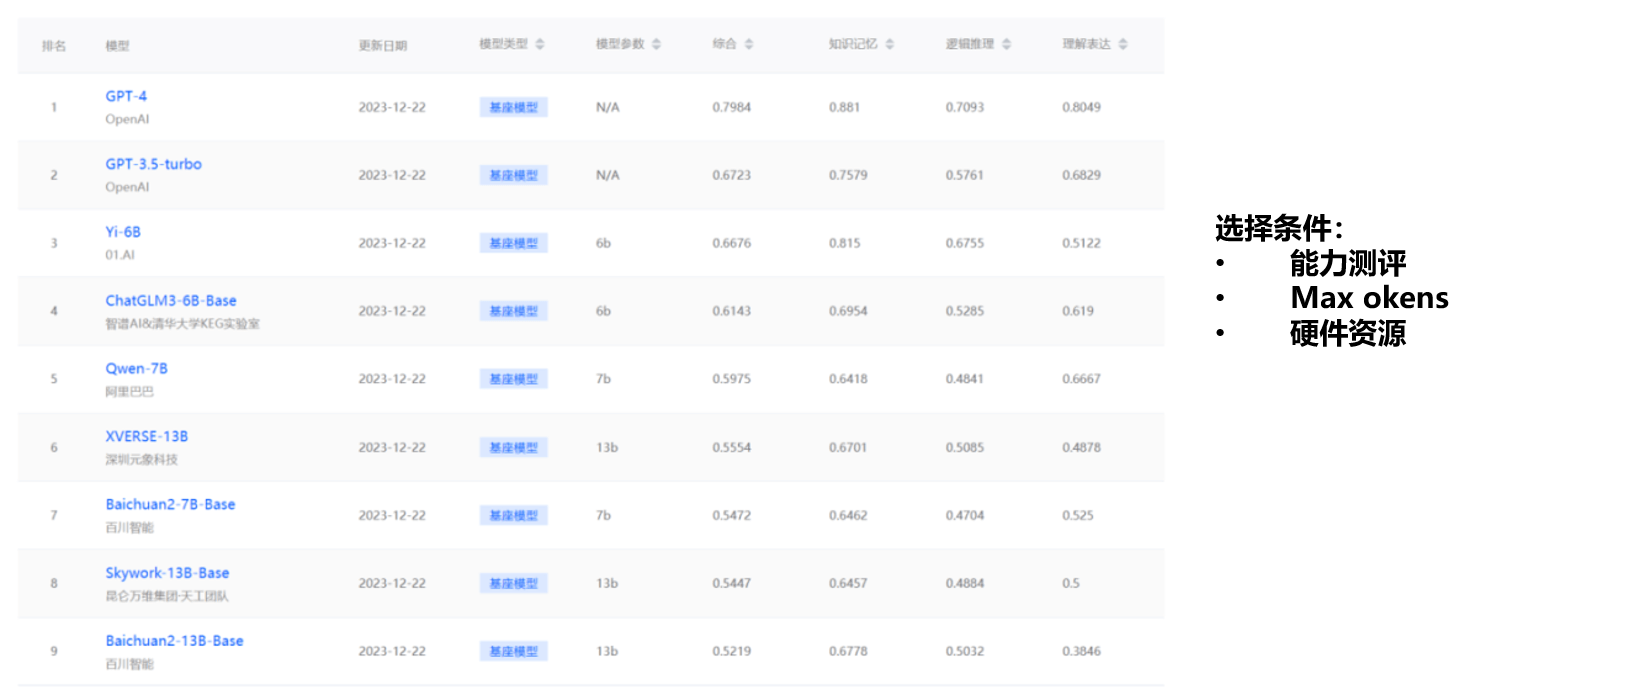Select GPT-4's 知识记忆 score 0.881

(845, 107)
